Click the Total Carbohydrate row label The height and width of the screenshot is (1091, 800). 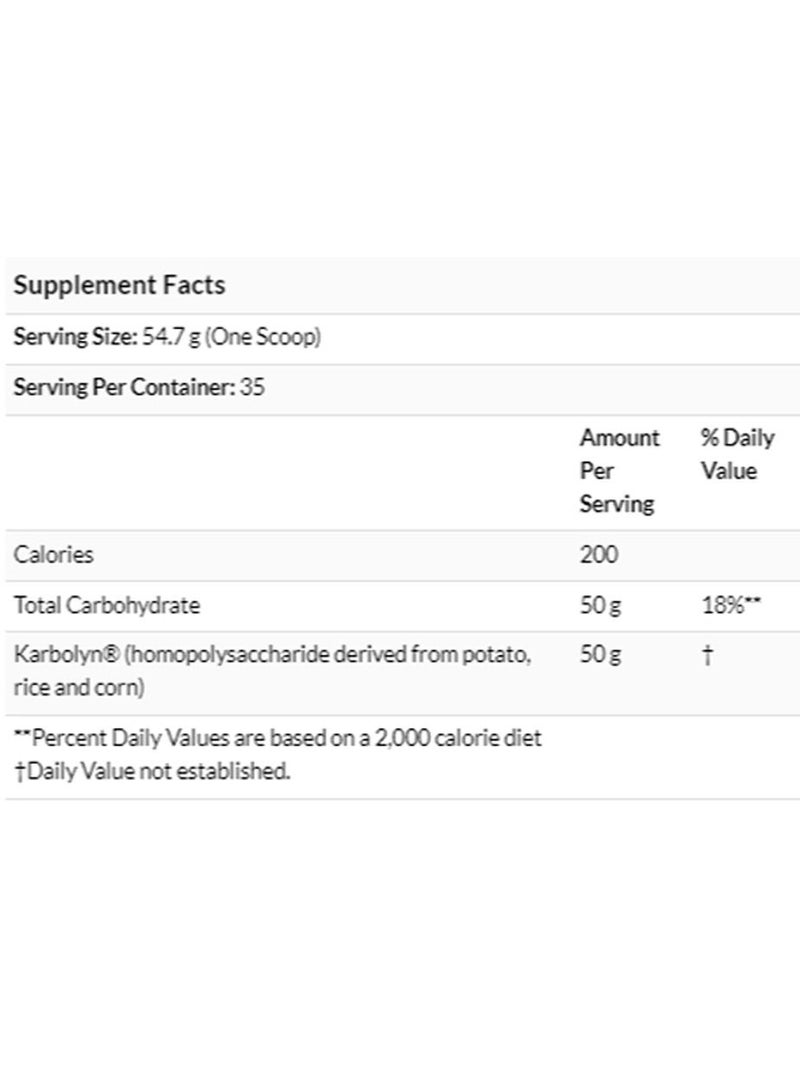pos(107,605)
